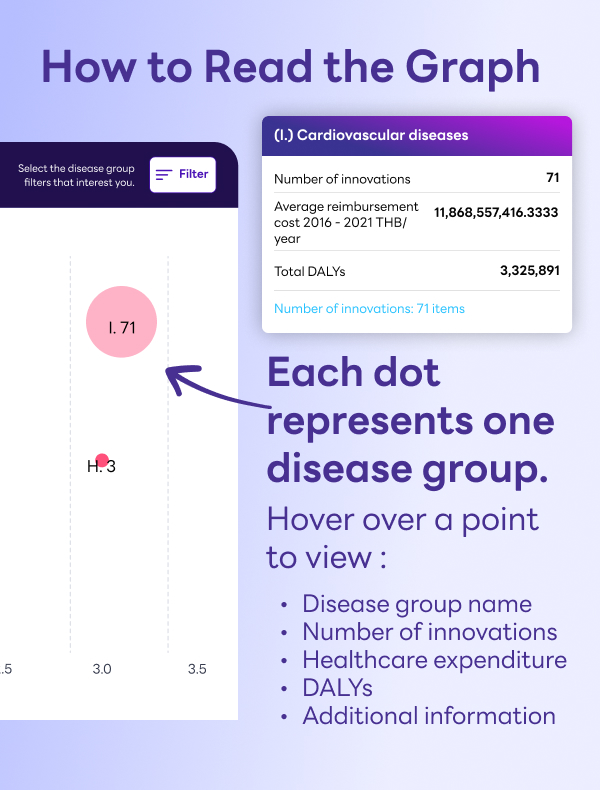This screenshot has width=600, height=790.
Task: Click the value 11,868,557,416.3333
Action: pos(496,212)
